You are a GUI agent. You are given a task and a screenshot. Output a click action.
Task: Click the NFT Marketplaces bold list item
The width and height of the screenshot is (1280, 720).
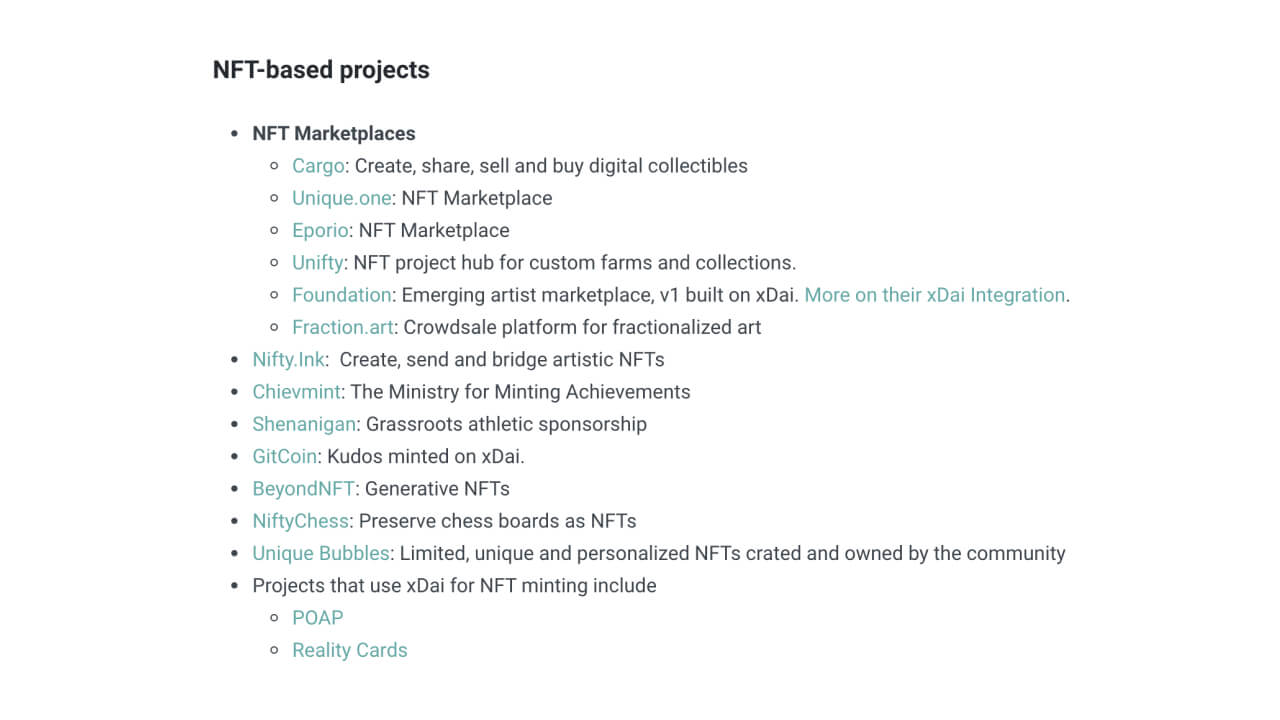(333, 133)
